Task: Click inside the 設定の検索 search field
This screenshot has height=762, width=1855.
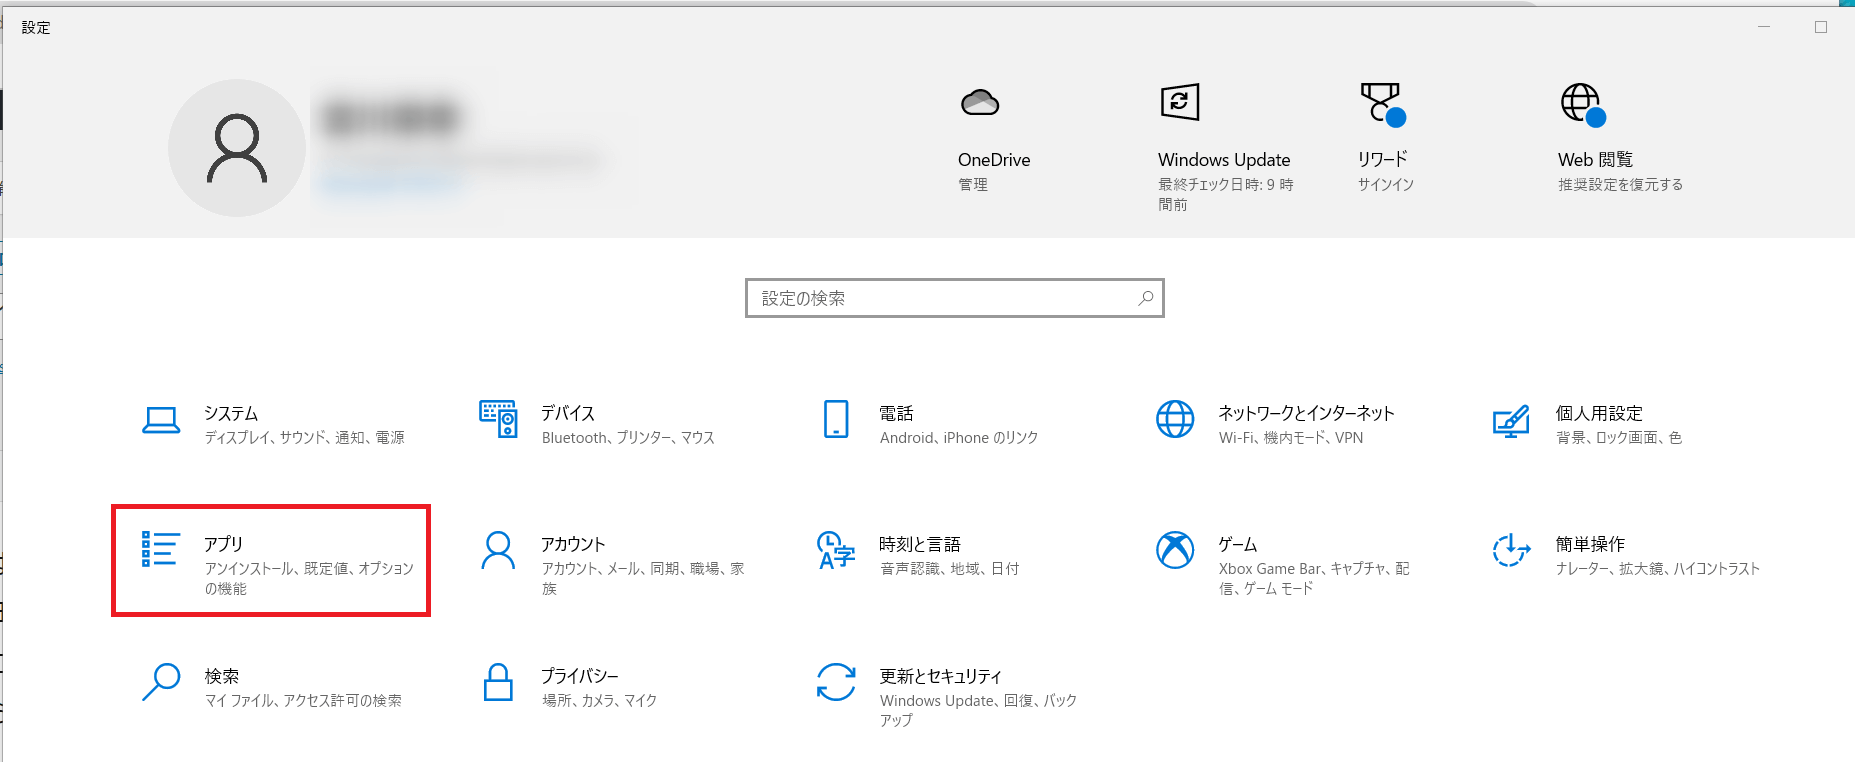Action: pyautogui.click(x=955, y=298)
